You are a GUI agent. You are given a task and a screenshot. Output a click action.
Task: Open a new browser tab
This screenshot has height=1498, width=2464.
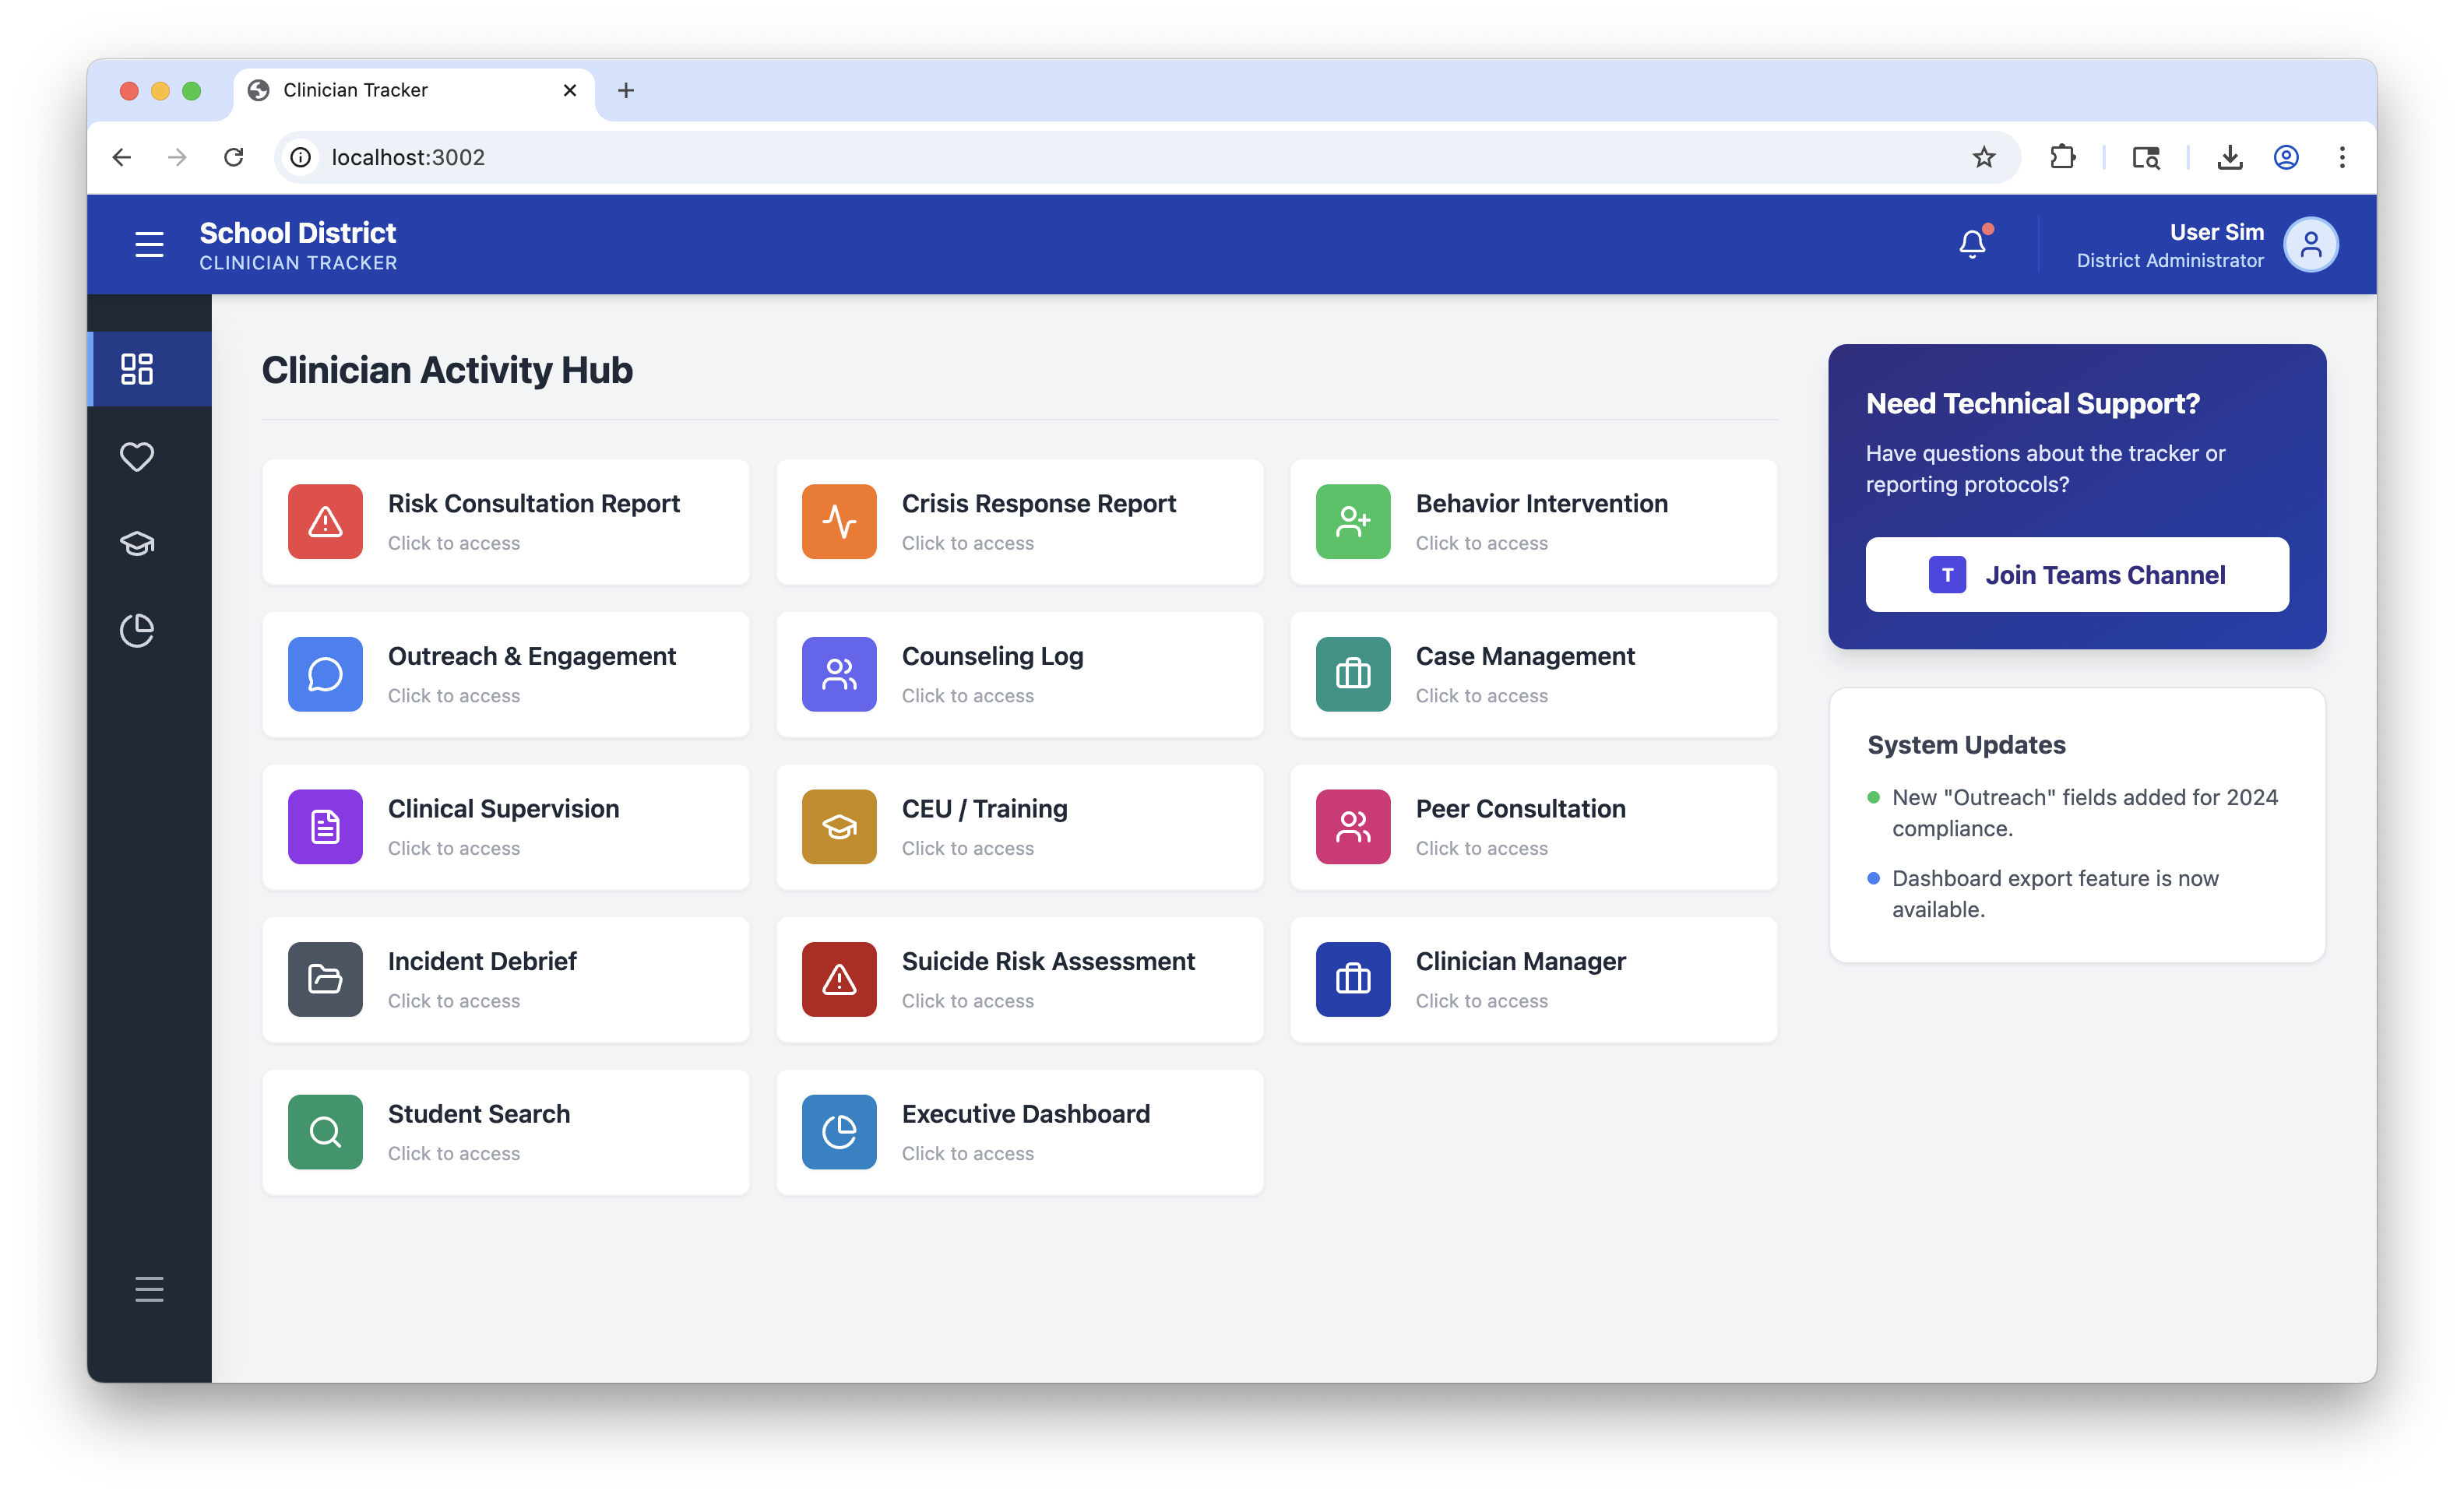(x=626, y=90)
